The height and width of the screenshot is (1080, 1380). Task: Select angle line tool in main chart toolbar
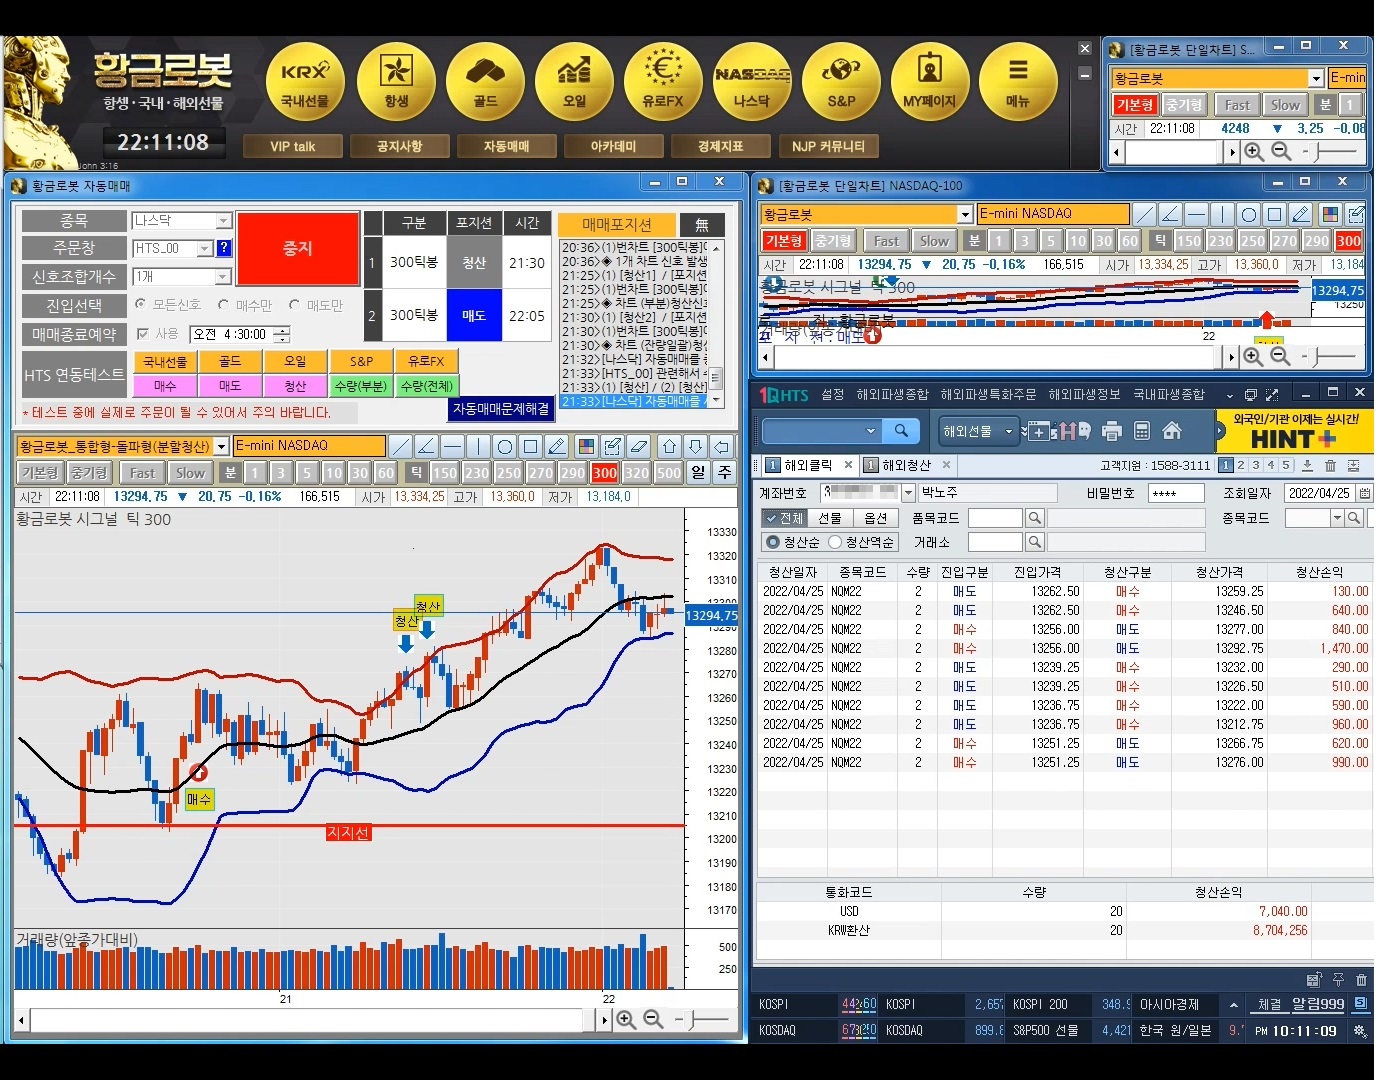coord(426,446)
